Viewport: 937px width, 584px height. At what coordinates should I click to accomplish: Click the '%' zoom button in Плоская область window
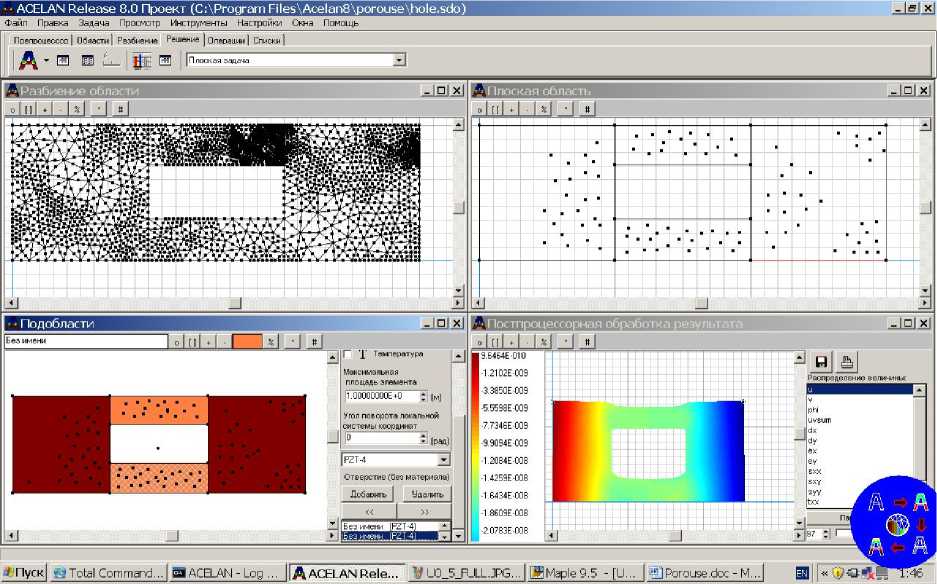pos(543,108)
